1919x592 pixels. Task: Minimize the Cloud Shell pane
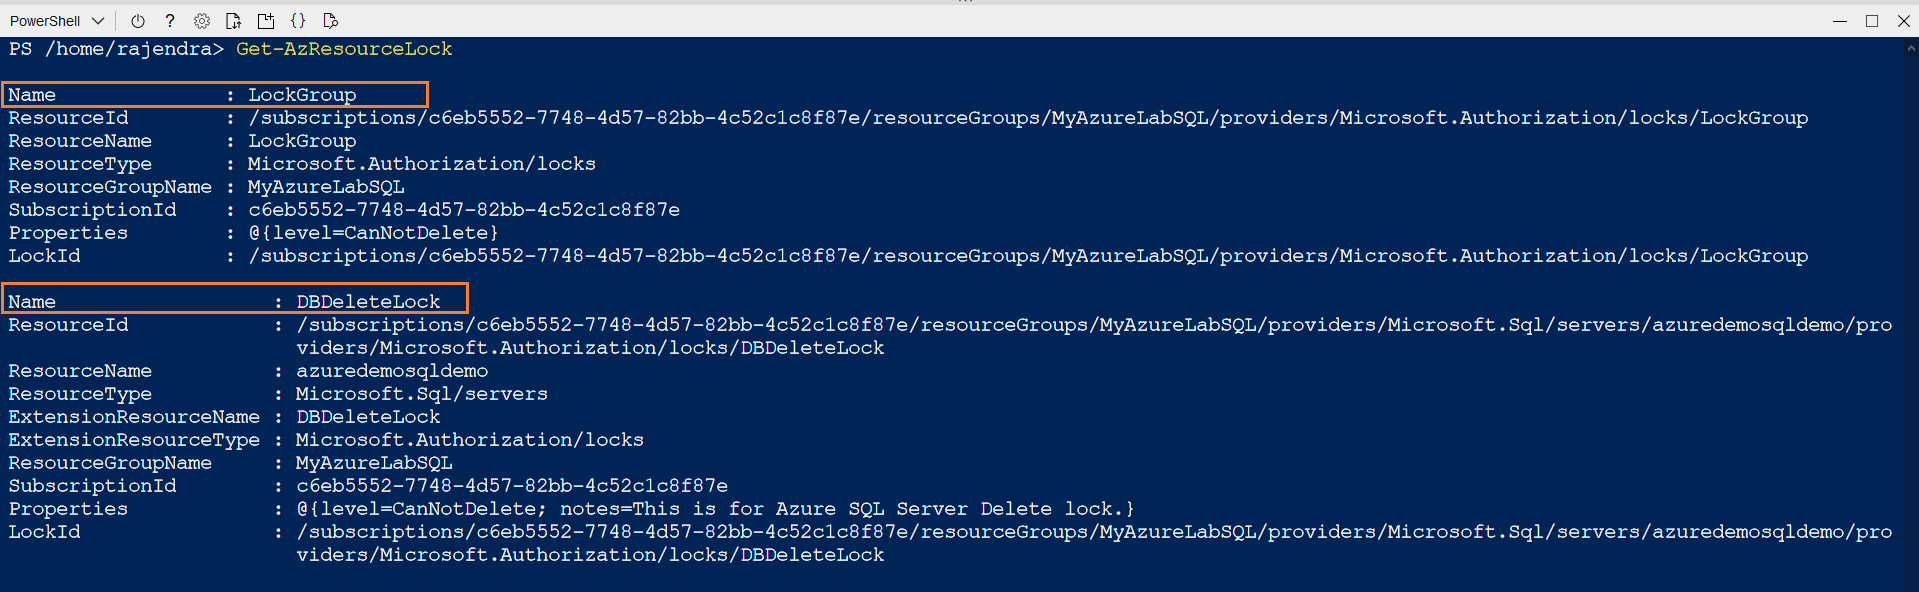tap(1840, 21)
